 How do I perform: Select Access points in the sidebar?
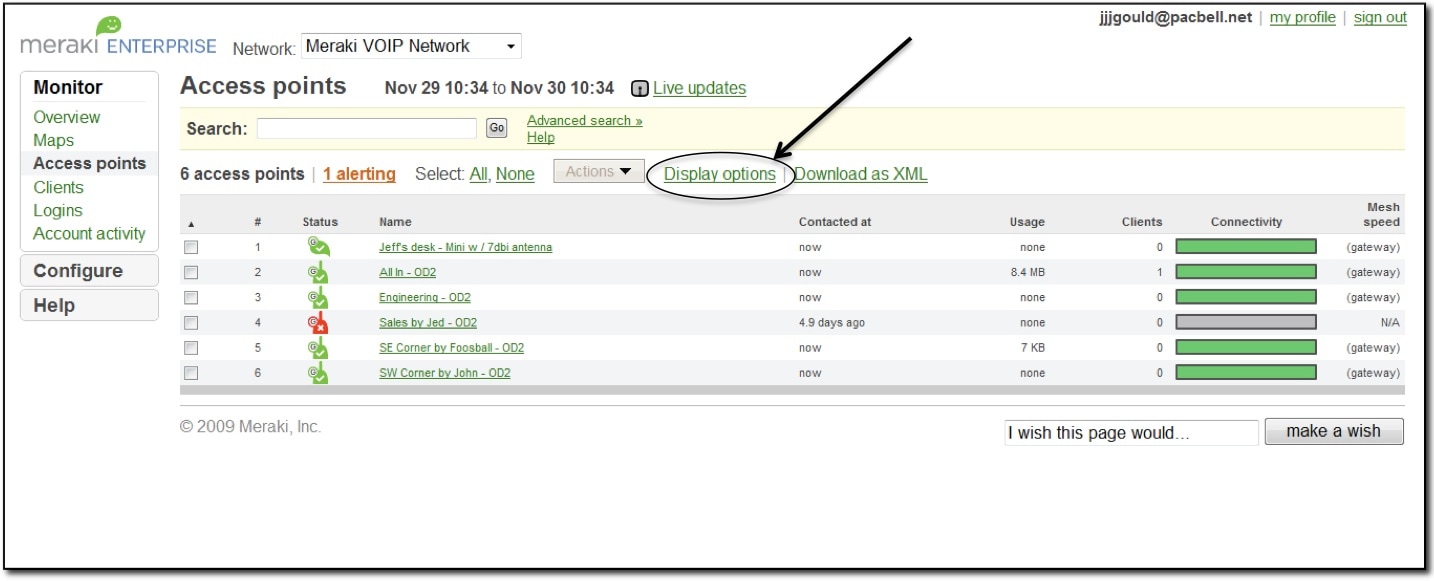tap(89, 164)
